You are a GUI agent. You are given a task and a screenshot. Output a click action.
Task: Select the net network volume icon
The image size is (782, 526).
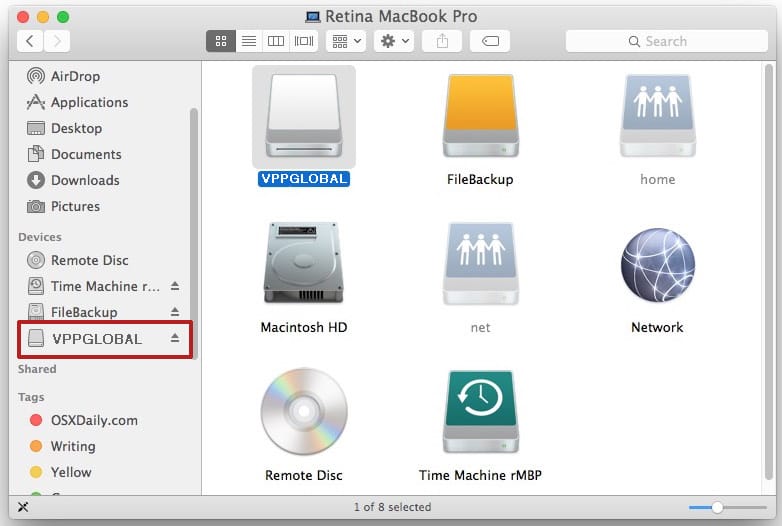pos(480,263)
